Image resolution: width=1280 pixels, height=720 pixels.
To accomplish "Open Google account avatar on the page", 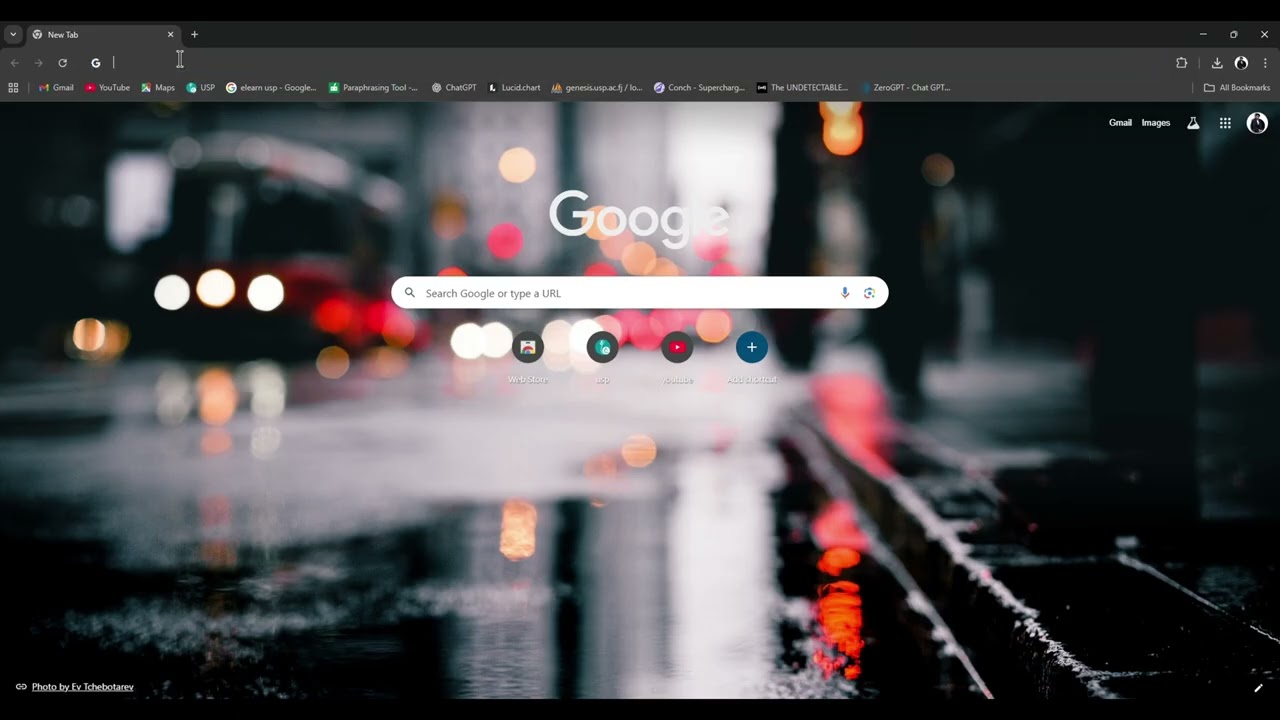I will coord(1257,123).
